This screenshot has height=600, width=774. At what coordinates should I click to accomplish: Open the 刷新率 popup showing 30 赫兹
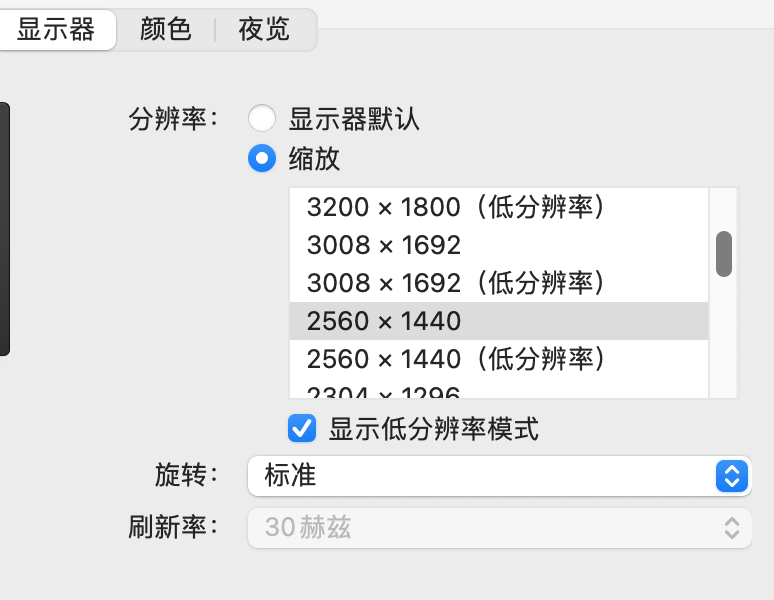498,527
